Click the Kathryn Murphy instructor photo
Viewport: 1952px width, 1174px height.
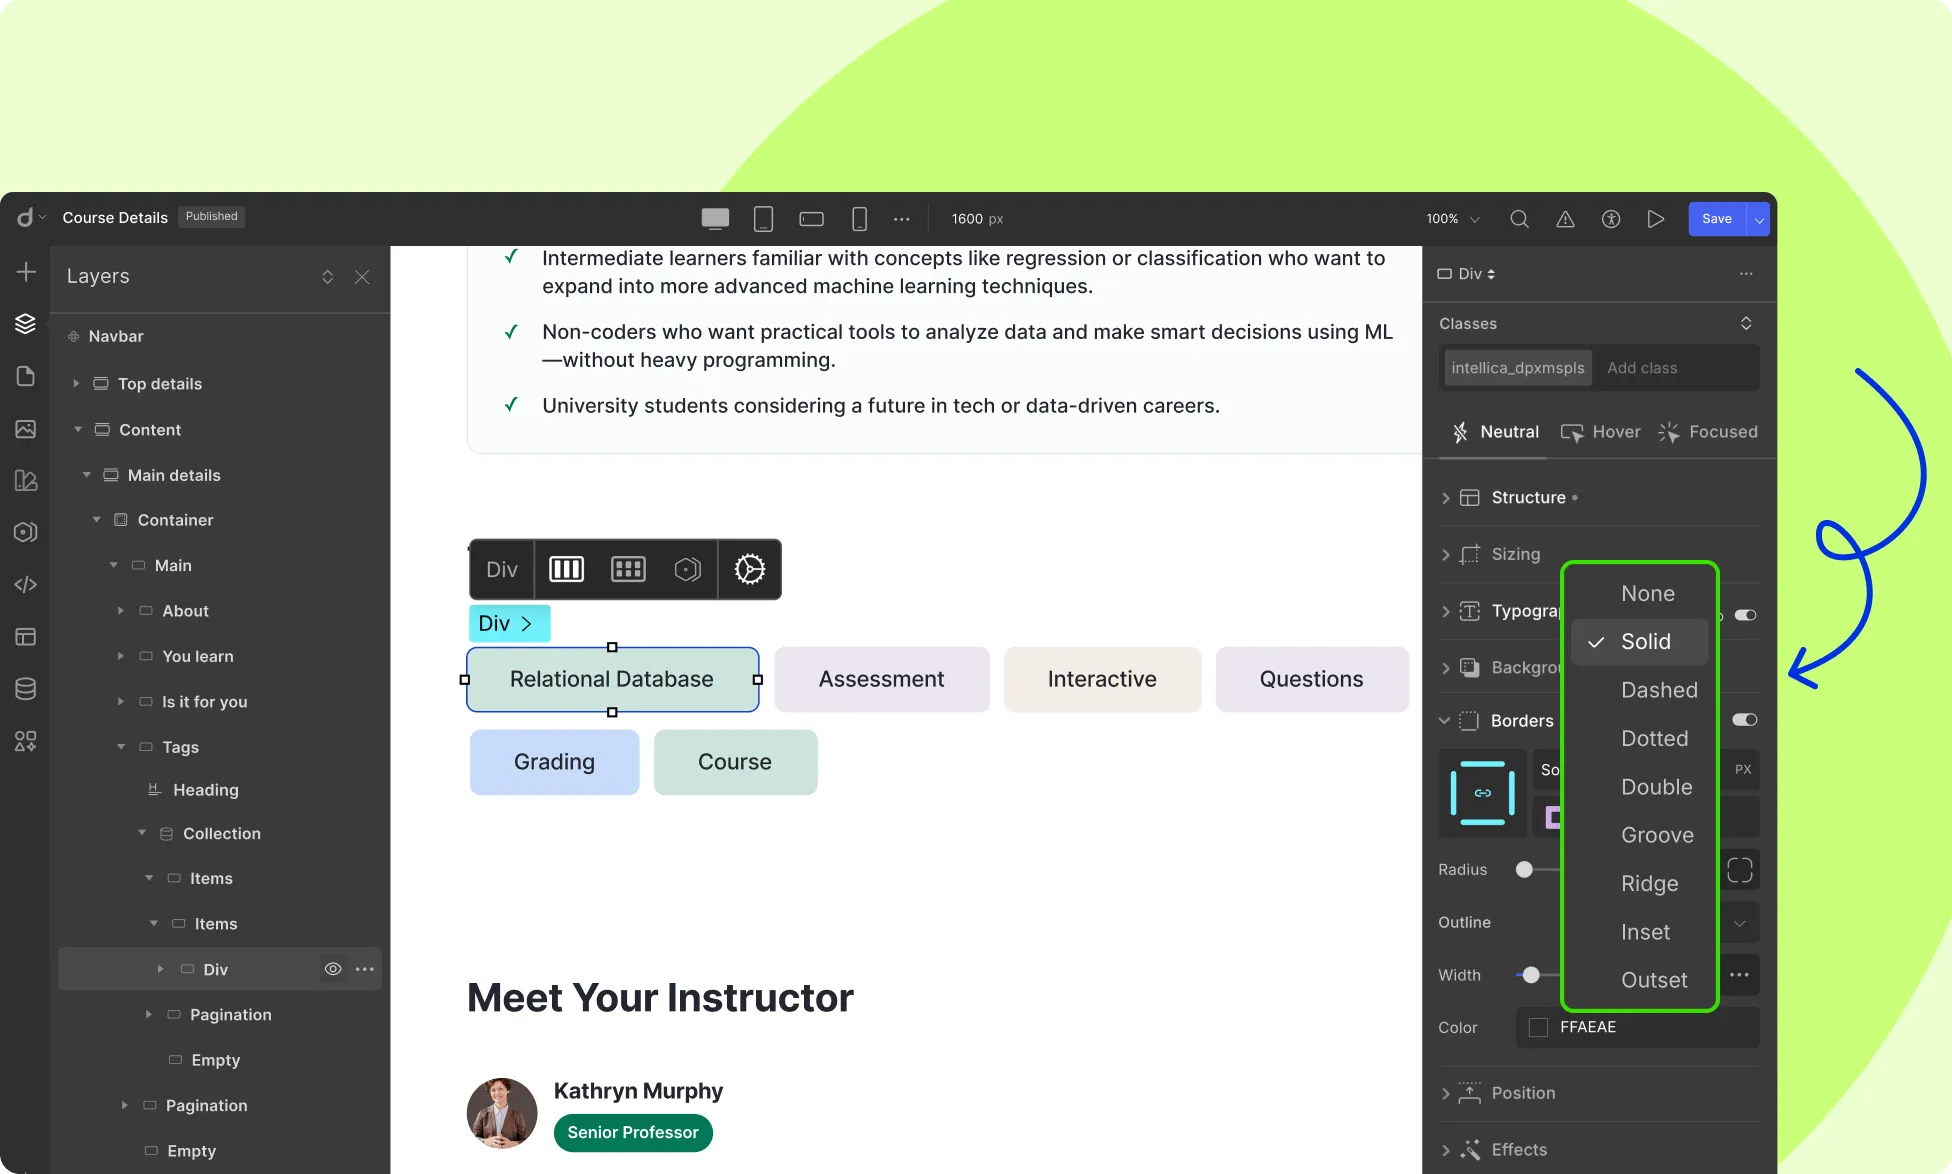pyautogui.click(x=502, y=1113)
